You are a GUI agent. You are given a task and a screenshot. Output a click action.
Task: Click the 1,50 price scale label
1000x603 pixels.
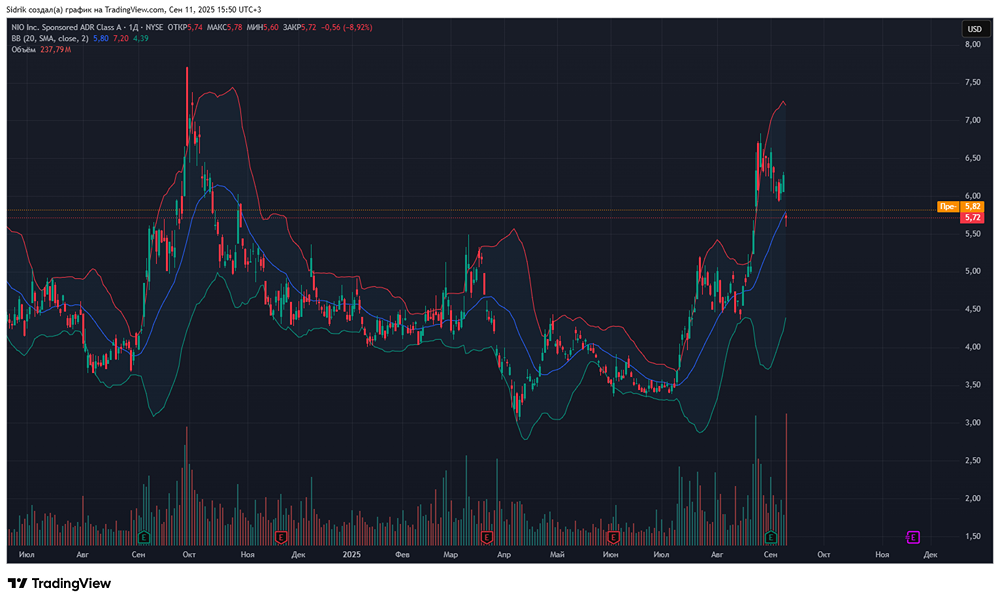[x=973, y=536]
